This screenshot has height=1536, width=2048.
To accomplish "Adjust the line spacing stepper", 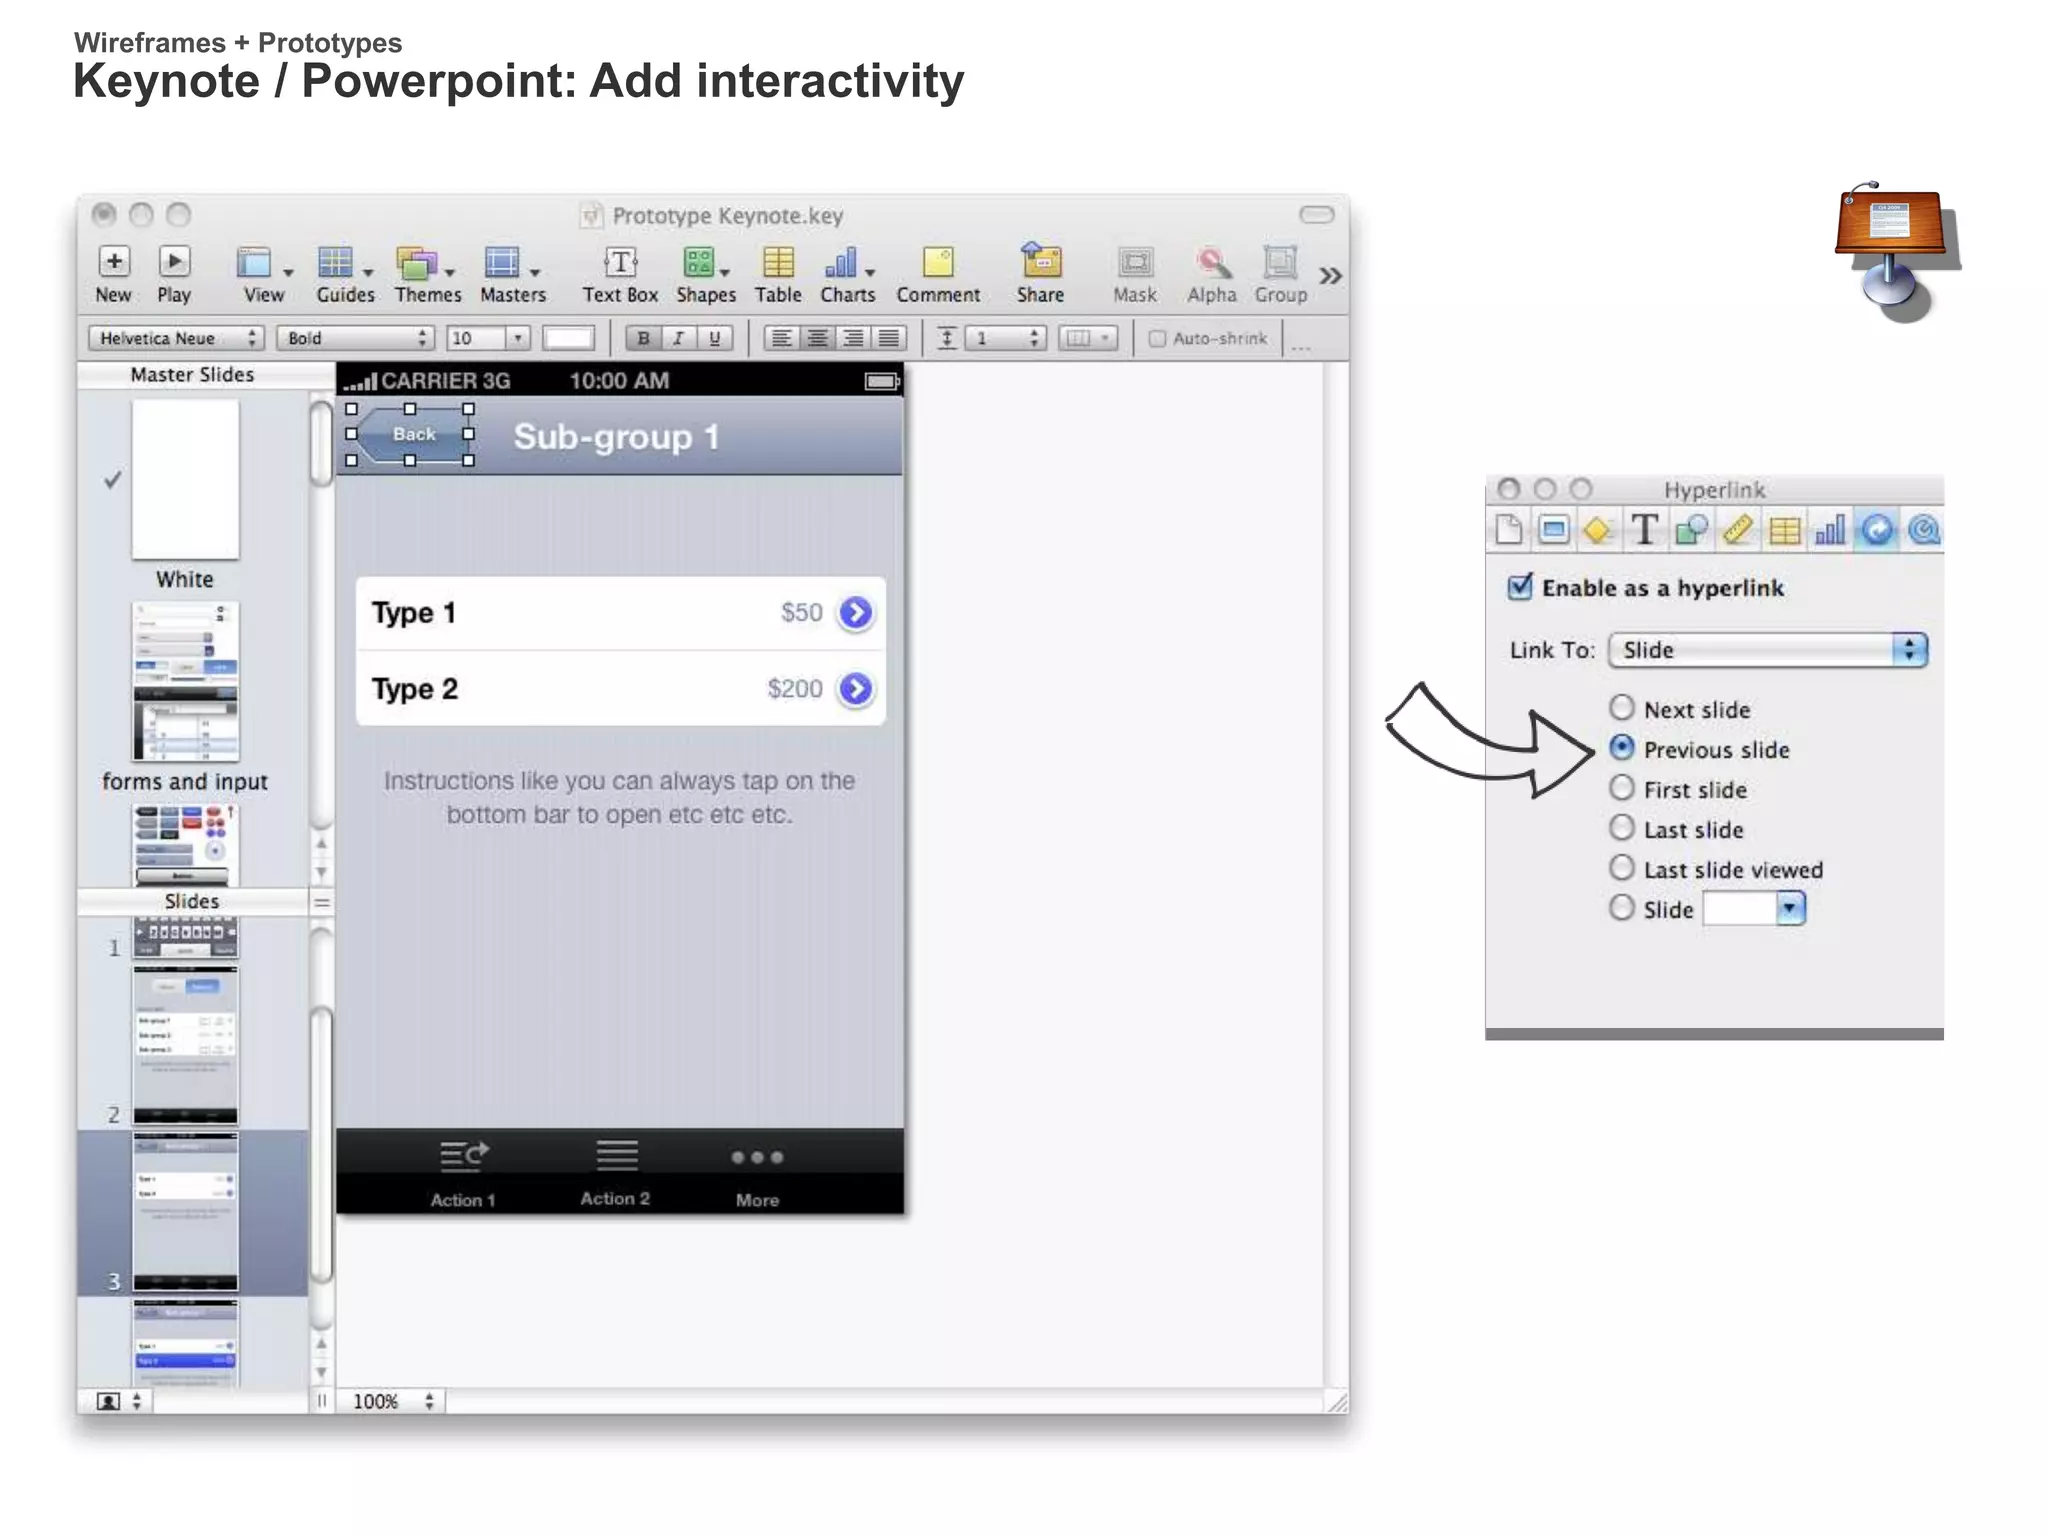I will (1036, 338).
